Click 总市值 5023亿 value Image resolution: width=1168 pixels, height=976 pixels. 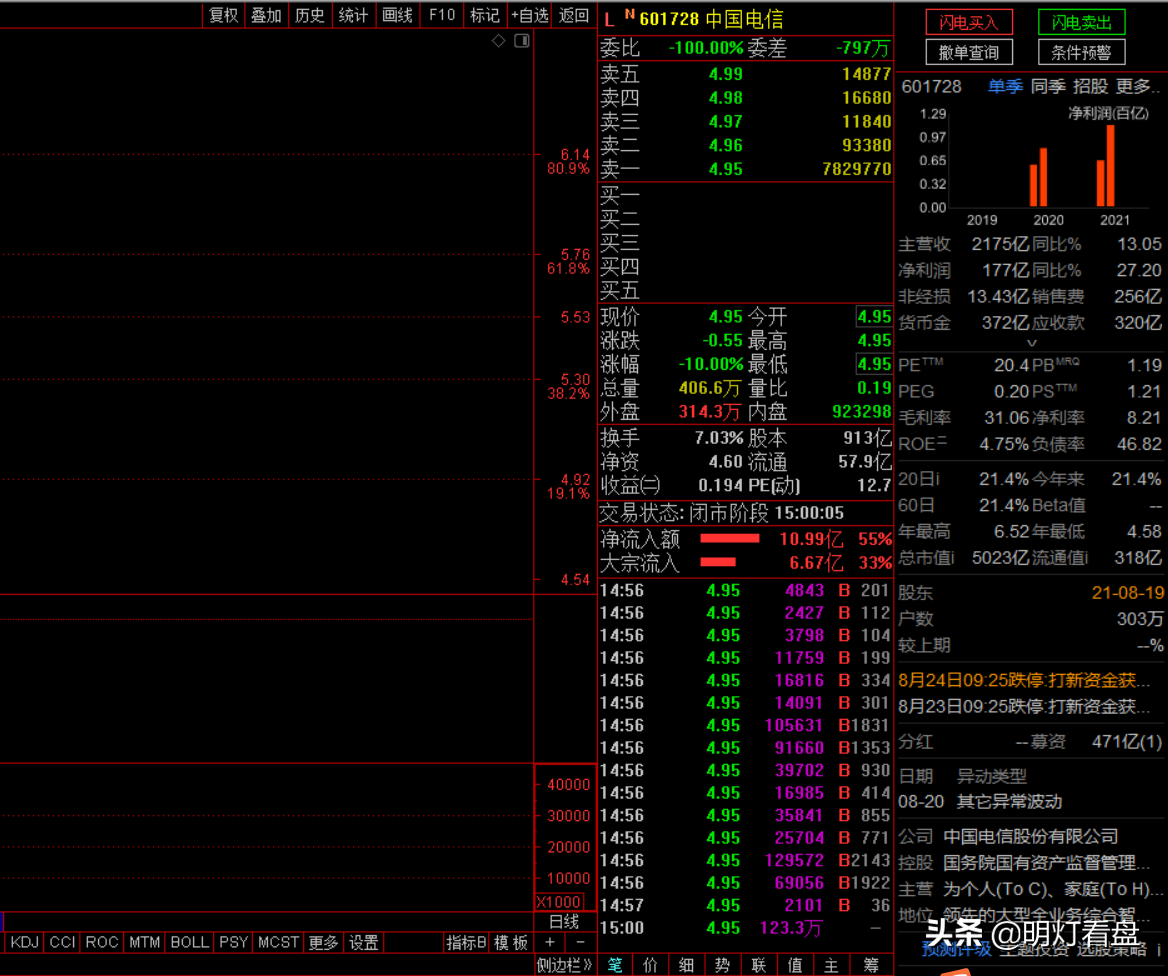point(1002,557)
